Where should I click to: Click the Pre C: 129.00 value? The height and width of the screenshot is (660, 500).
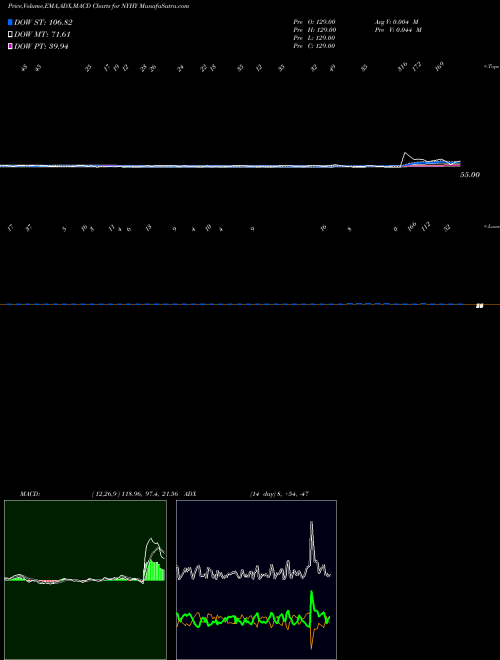(x=314, y=46)
